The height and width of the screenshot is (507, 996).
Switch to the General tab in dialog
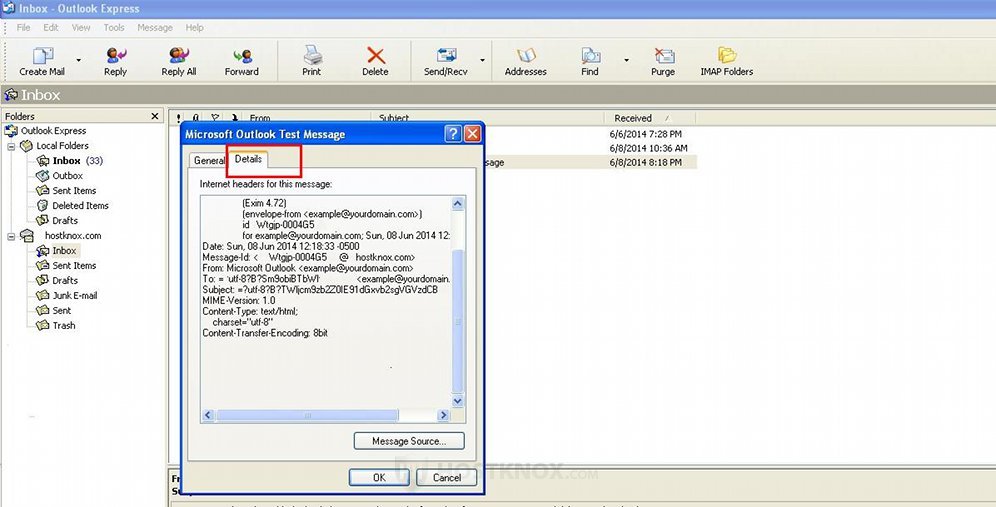(209, 161)
